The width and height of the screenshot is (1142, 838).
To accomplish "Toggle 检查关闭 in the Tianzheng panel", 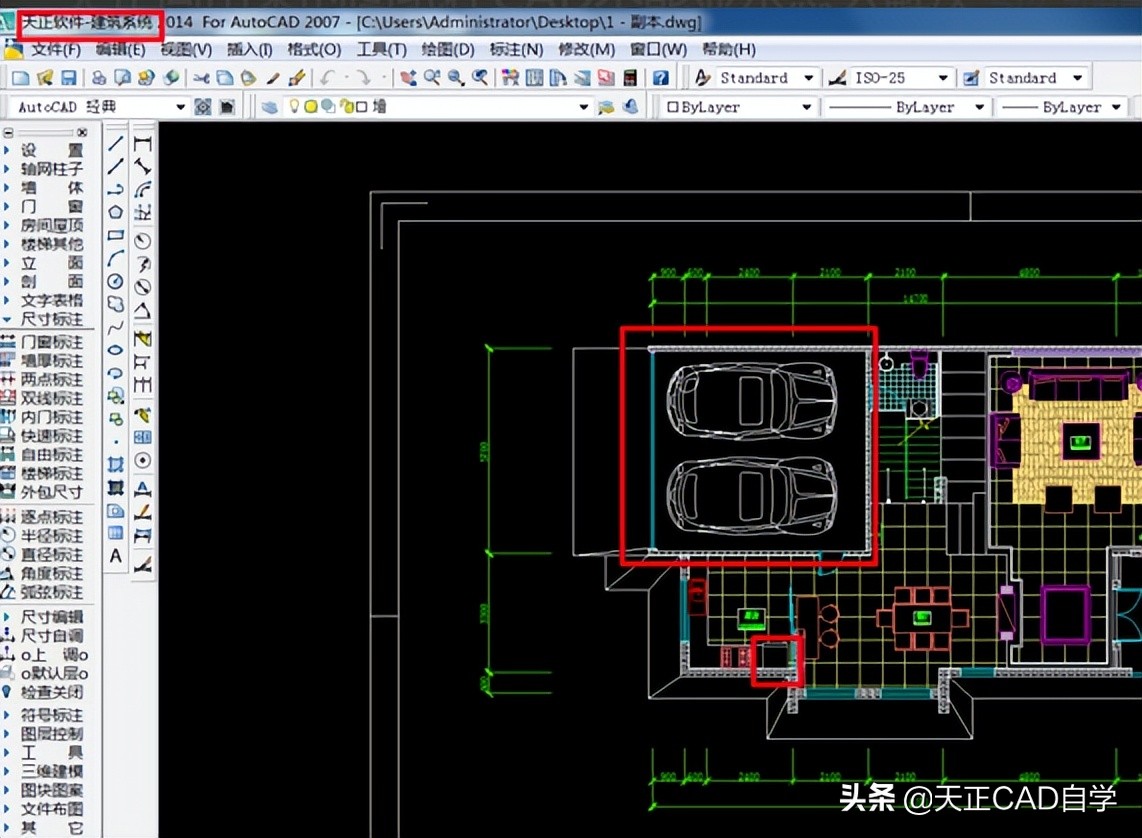I will (x=52, y=692).
